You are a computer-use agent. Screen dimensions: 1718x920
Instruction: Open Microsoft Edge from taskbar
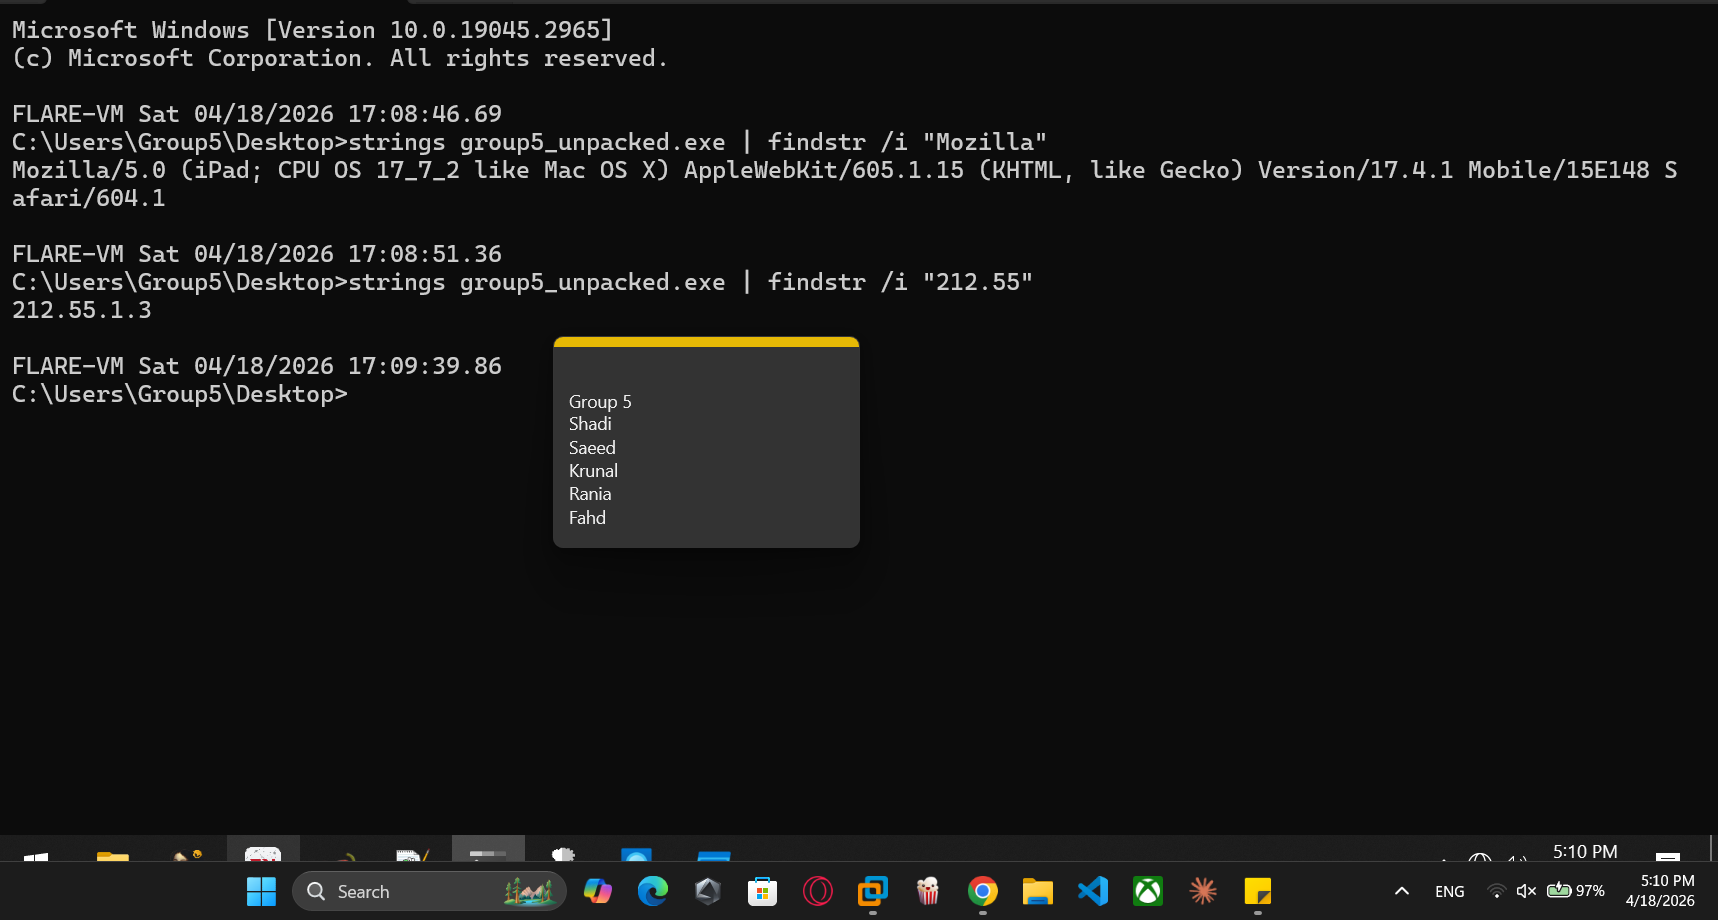[x=653, y=891]
